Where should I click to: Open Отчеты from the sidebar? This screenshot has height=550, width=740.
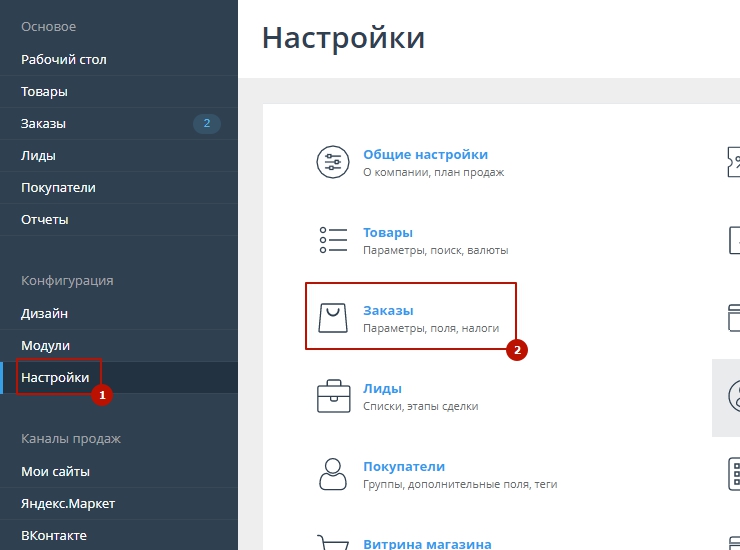45,220
